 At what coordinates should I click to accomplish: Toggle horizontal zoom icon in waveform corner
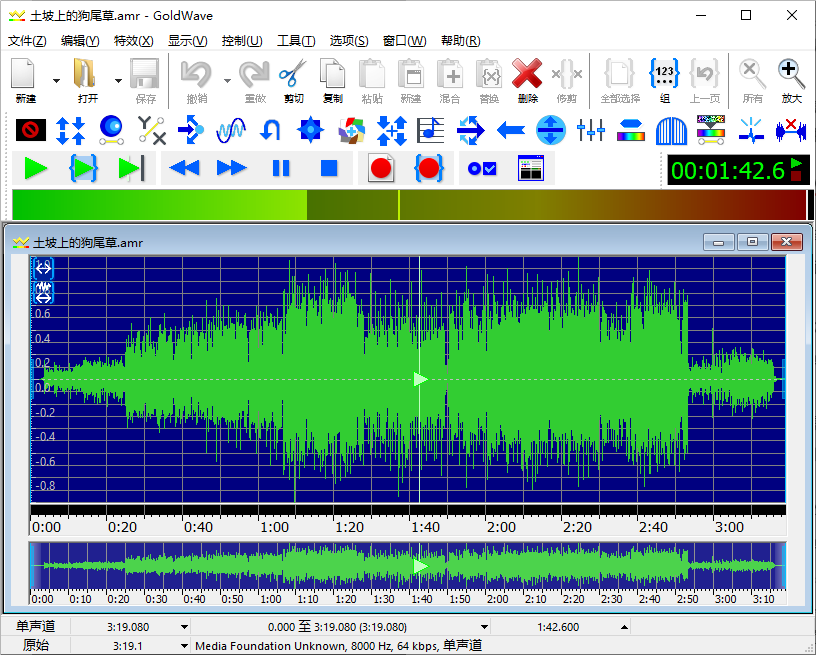[x=43, y=268]
